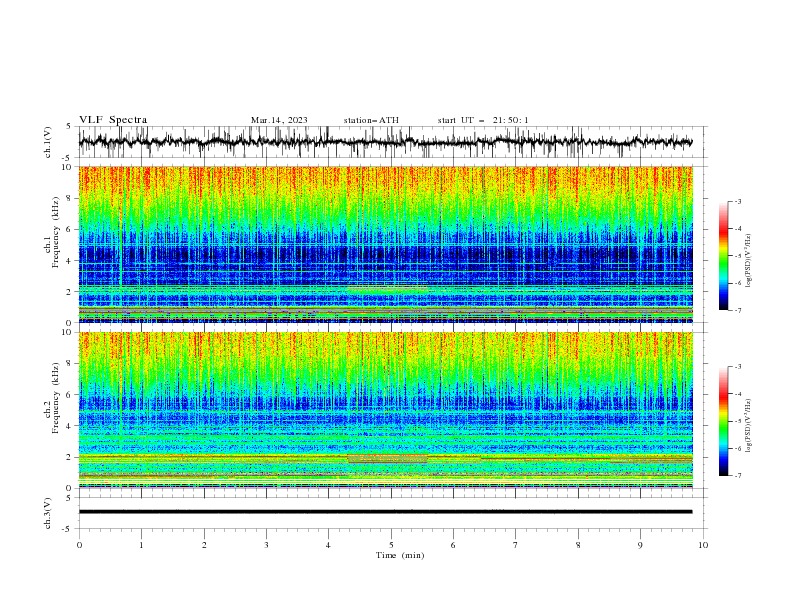Viewport: 792px width, 612px height.
Task: Click the "-5" tick on ch.3(V) axis
Action: pos(68,529)
